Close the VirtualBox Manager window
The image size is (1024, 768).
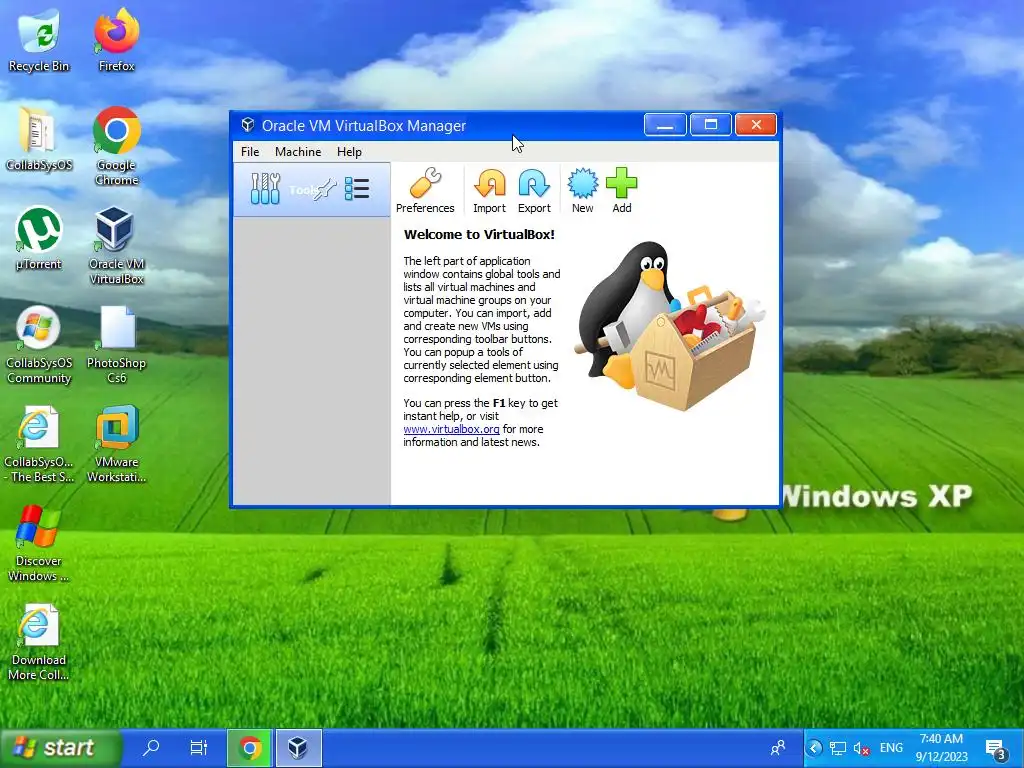[756, 125]
